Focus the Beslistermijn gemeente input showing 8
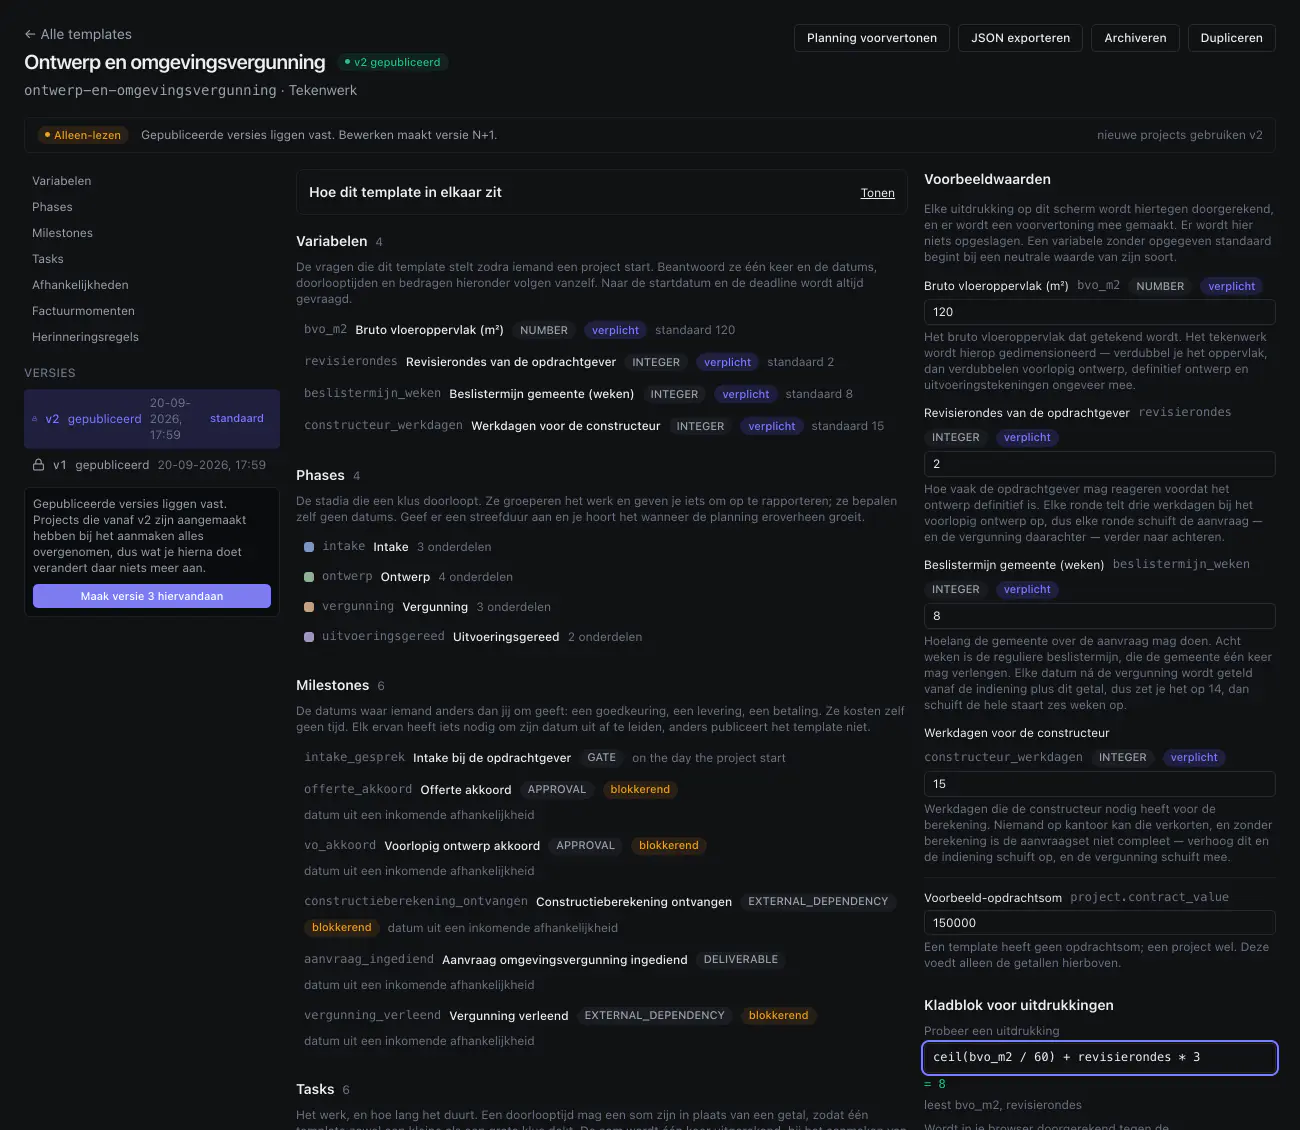The width and height of the screenshot is (1300, 1130). (x=1100, y=616)
